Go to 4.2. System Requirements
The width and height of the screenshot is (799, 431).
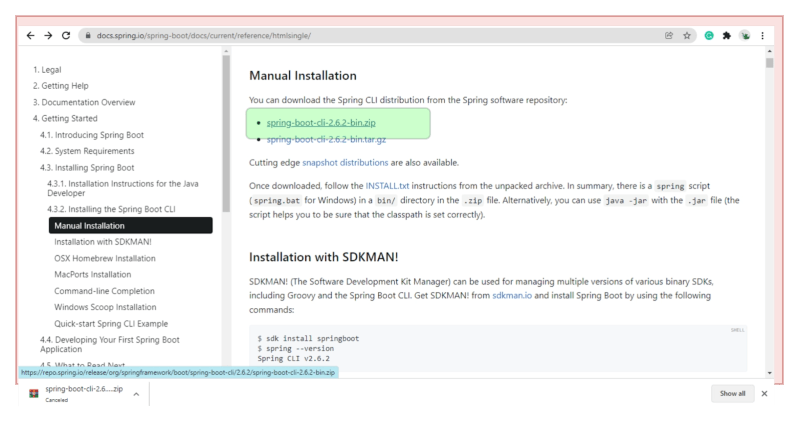87,151
